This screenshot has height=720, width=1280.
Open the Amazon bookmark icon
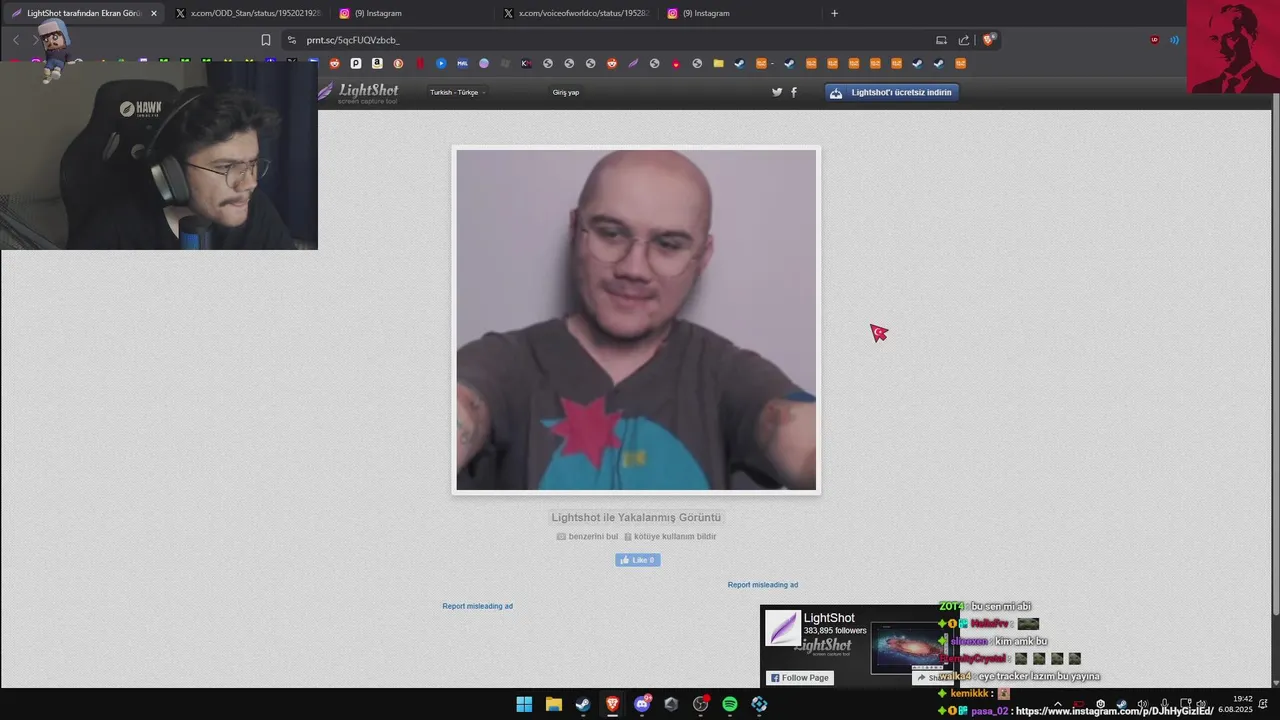pyautogui.click(x=377, y=63)
